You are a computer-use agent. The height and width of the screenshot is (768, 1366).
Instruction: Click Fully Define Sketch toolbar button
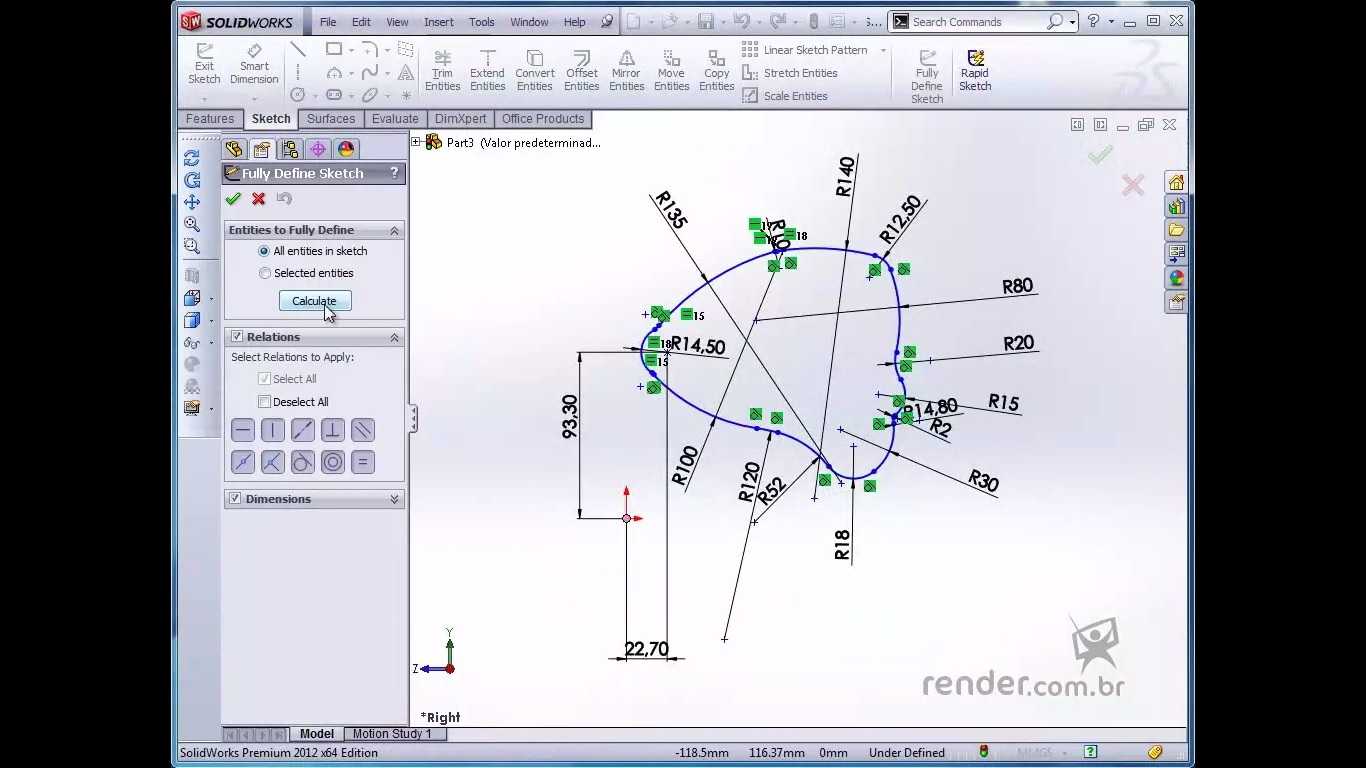(927, 77)
